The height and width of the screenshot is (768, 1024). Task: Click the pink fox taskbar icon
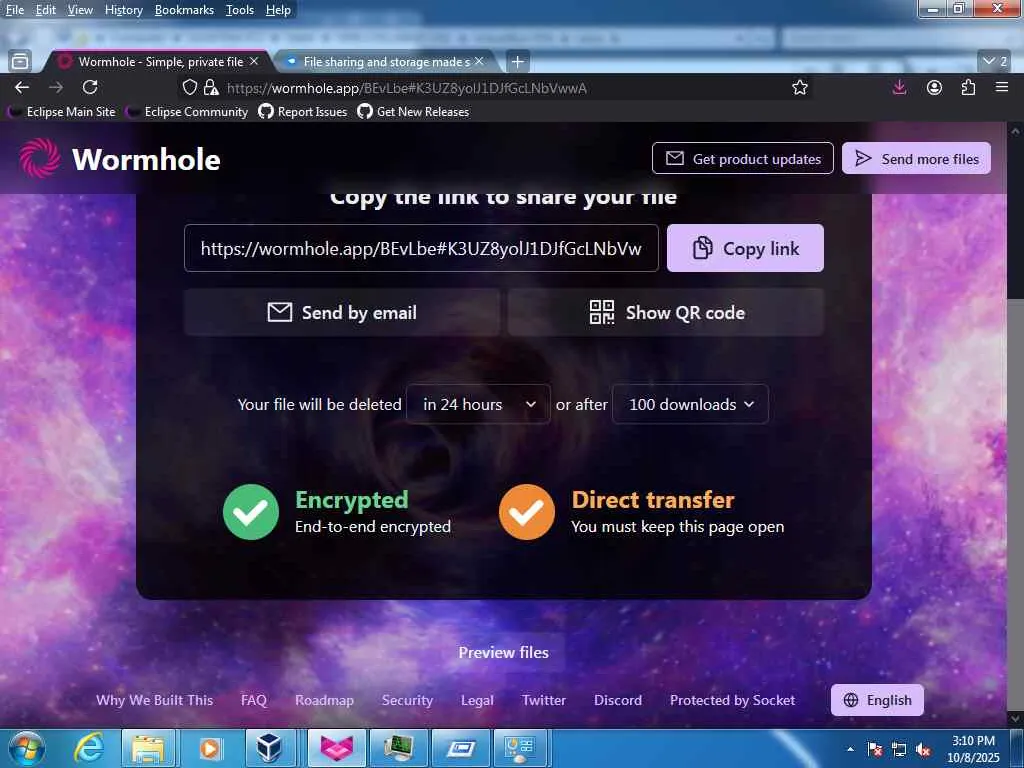pos(337,748)
